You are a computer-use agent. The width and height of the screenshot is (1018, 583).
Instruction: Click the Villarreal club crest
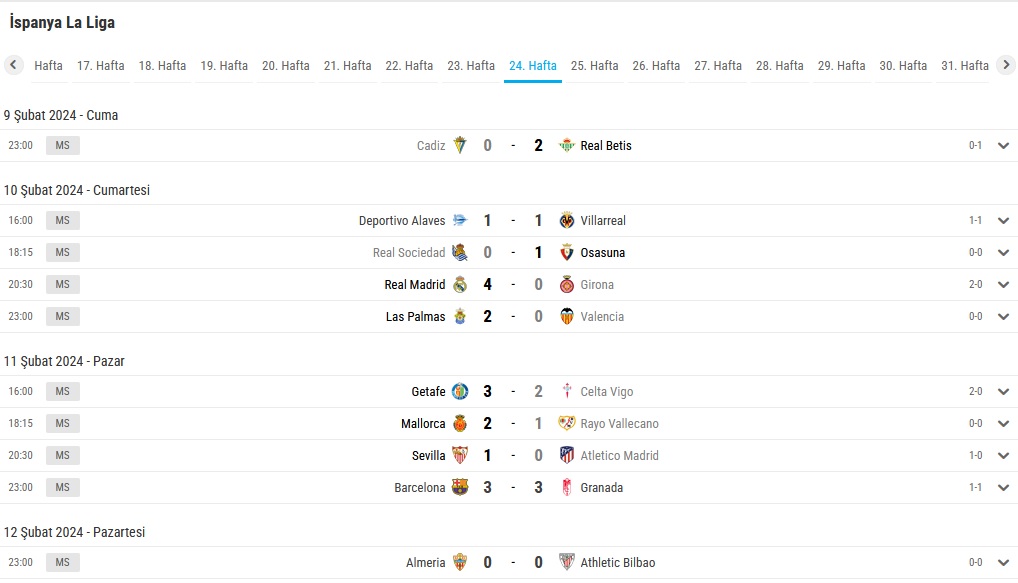pyautogui.click(x=567, y=220)
